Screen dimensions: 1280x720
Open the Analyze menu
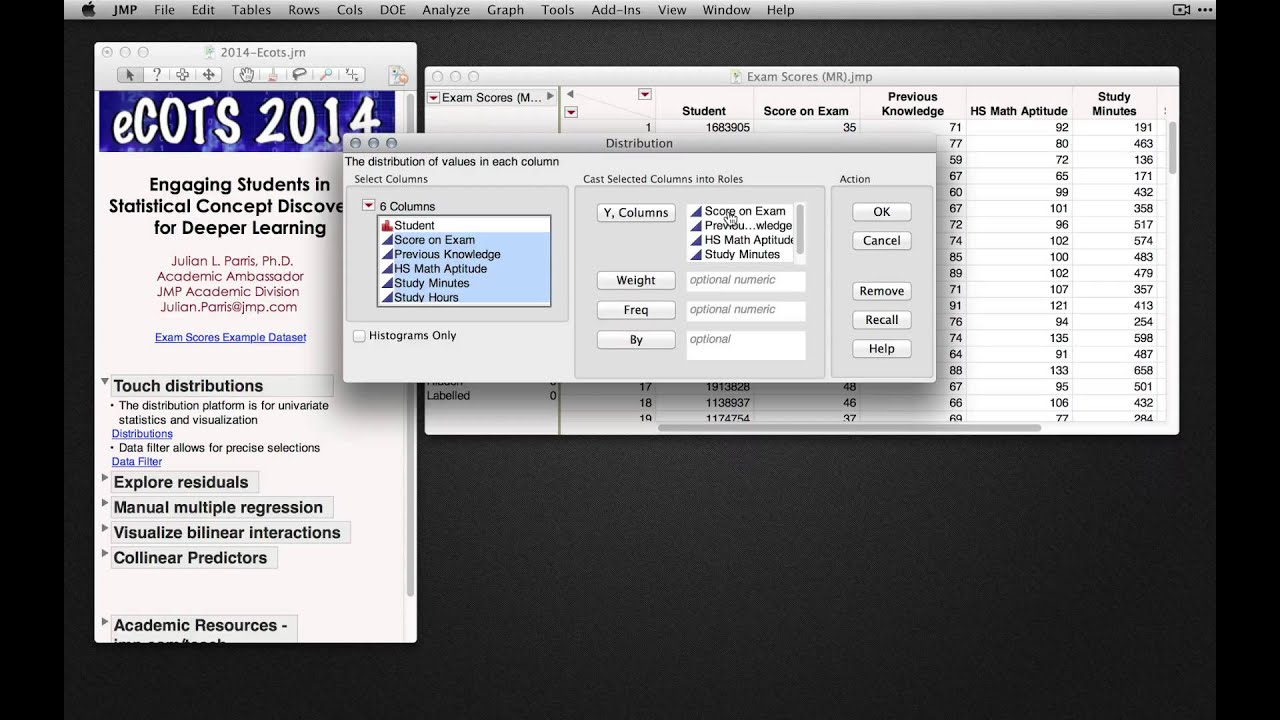[x=446, y=10]
